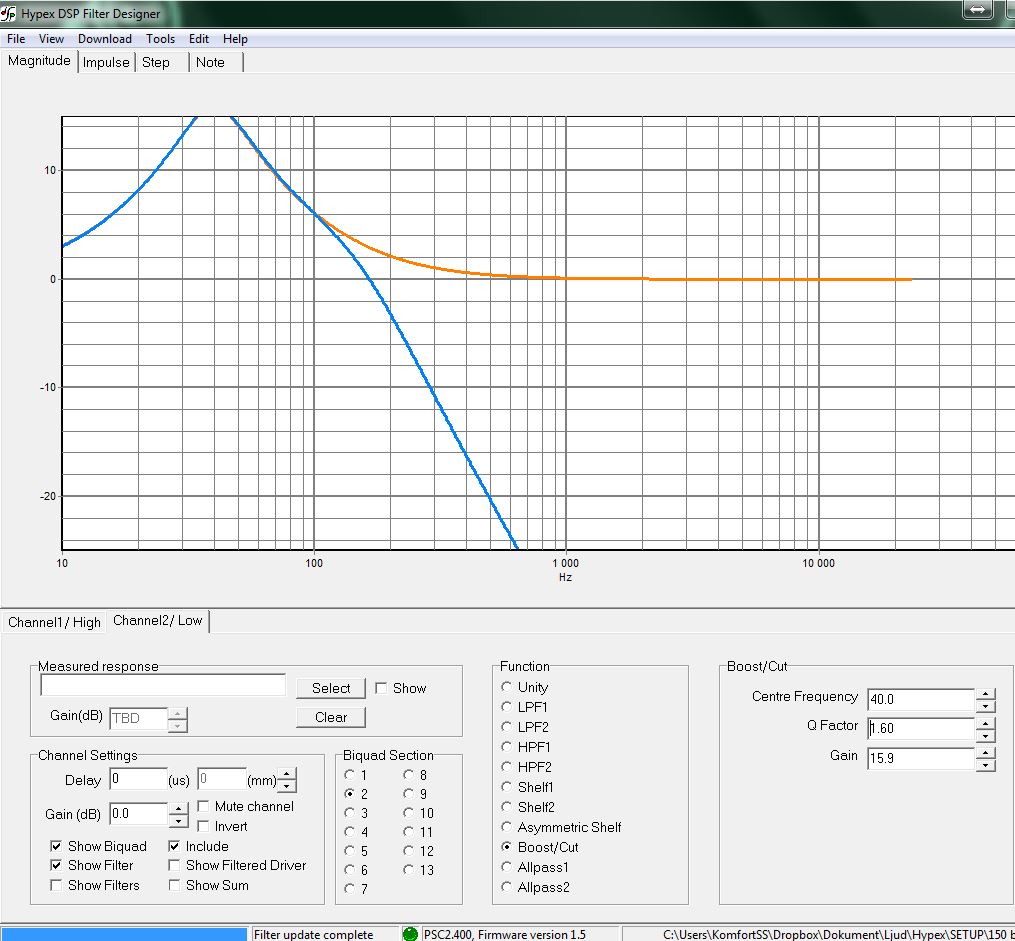
Task: Toggle the Show Sum checkbox
Action: (x=175, y=886)
